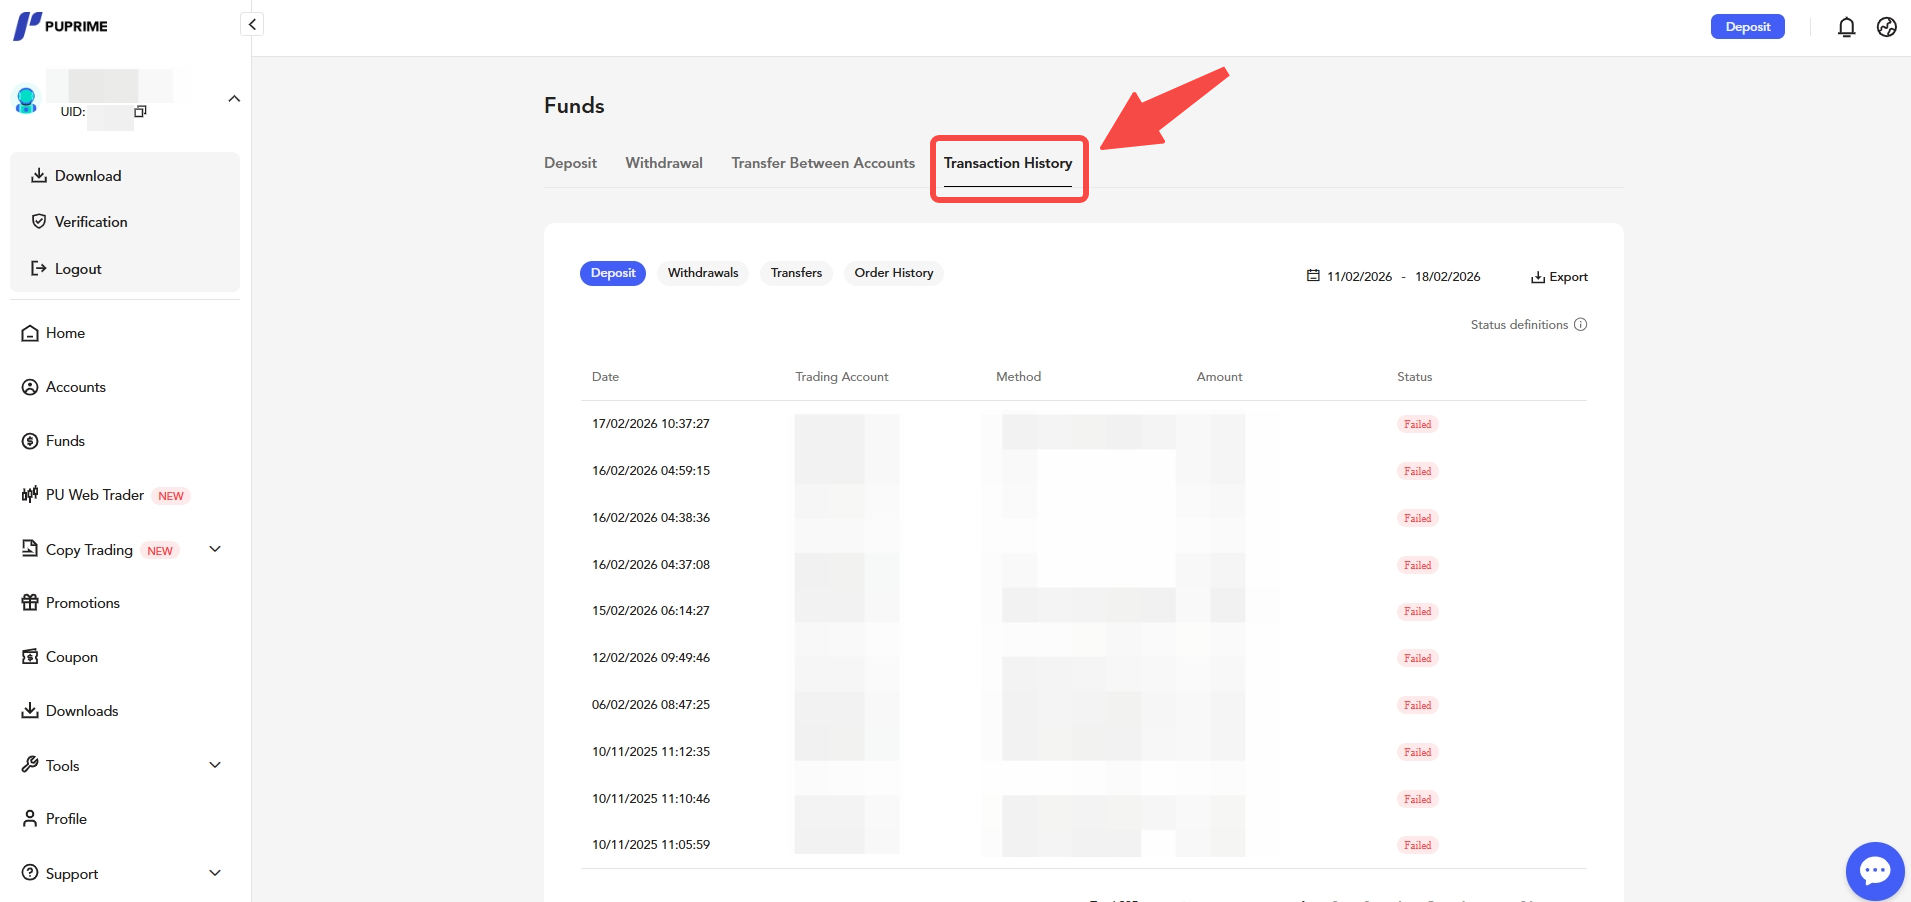Click the Status definitions info icon
The width and height of the screenshot is (1911, 902).
pyautogui.click(x=1580, y=324)
